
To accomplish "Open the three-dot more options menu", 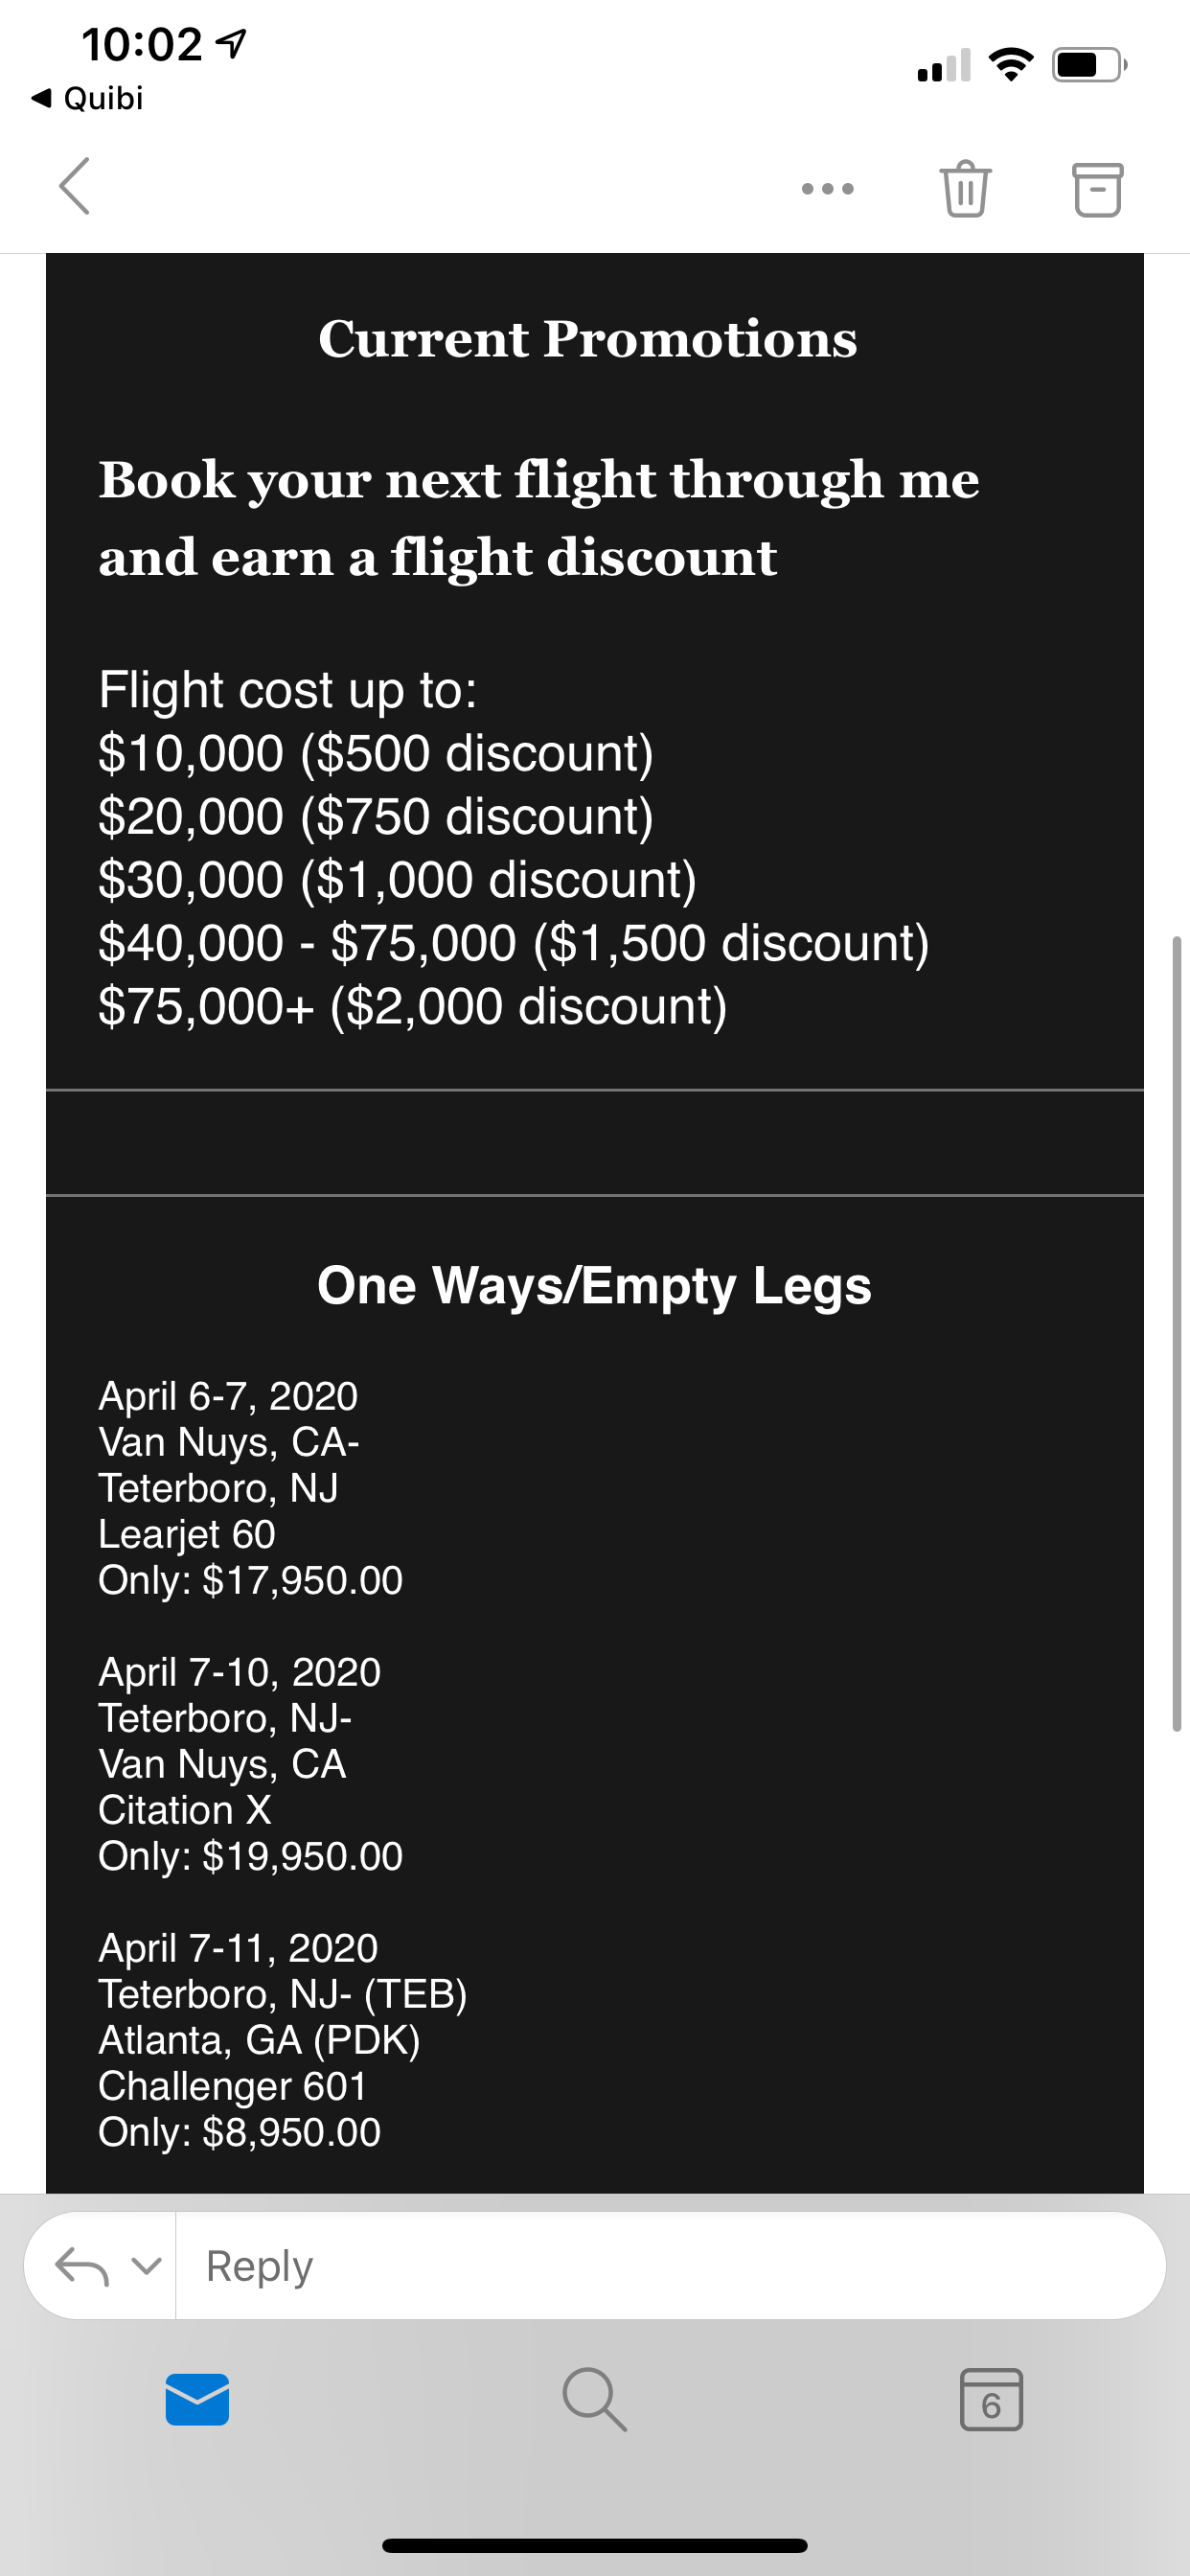I will pos(827,188).
